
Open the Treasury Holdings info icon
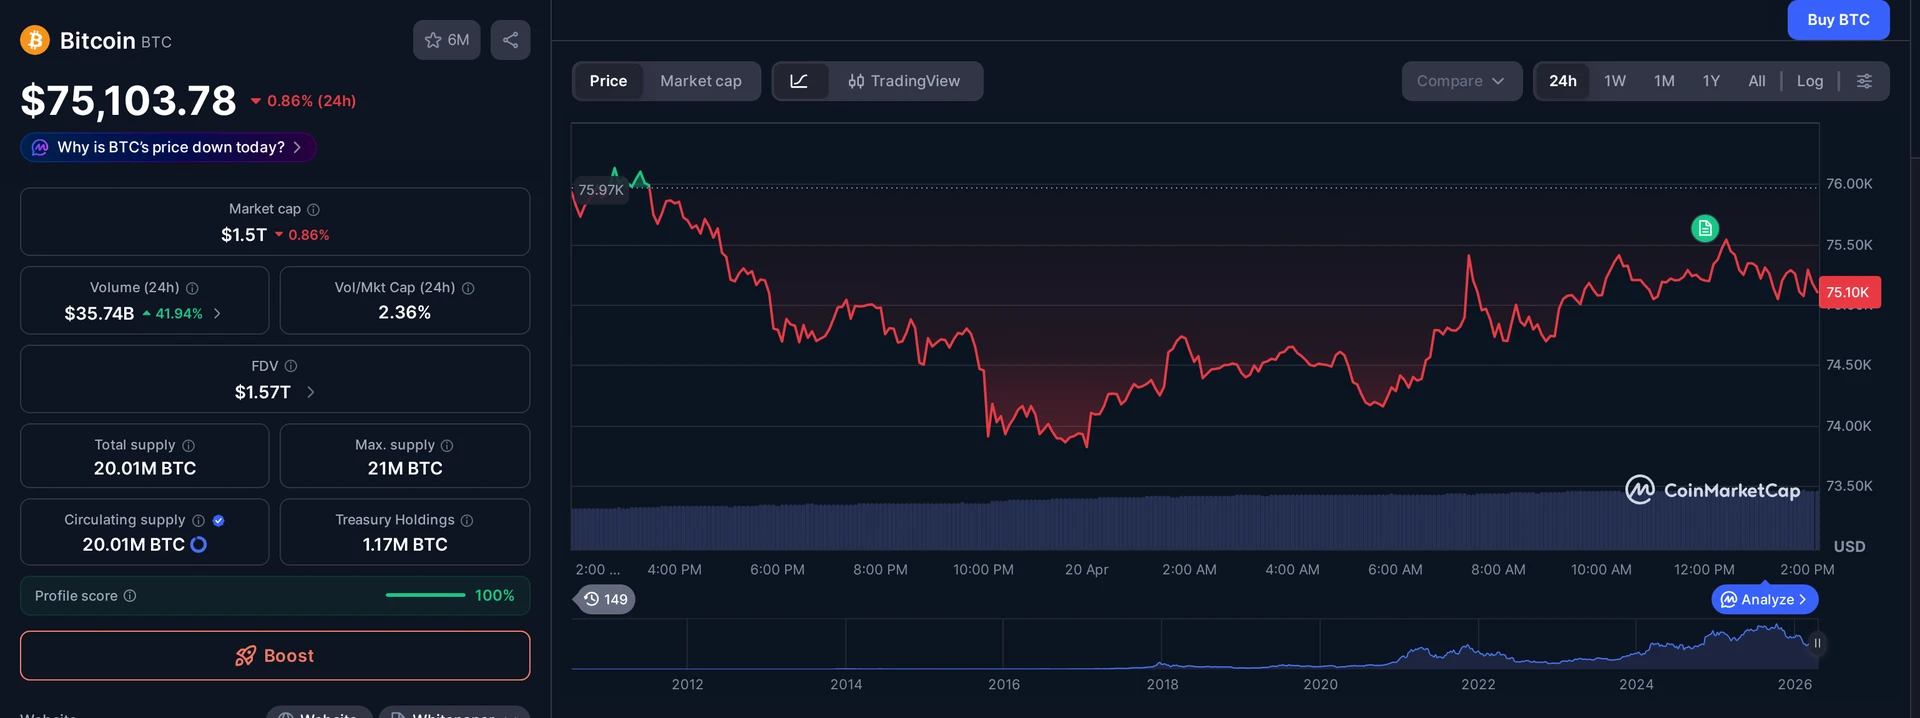point(467,520)
